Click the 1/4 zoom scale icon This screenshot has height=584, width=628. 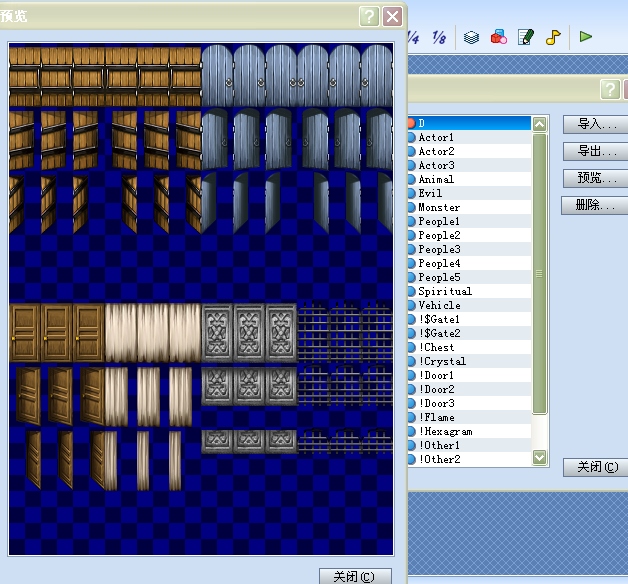pos(413,38)
